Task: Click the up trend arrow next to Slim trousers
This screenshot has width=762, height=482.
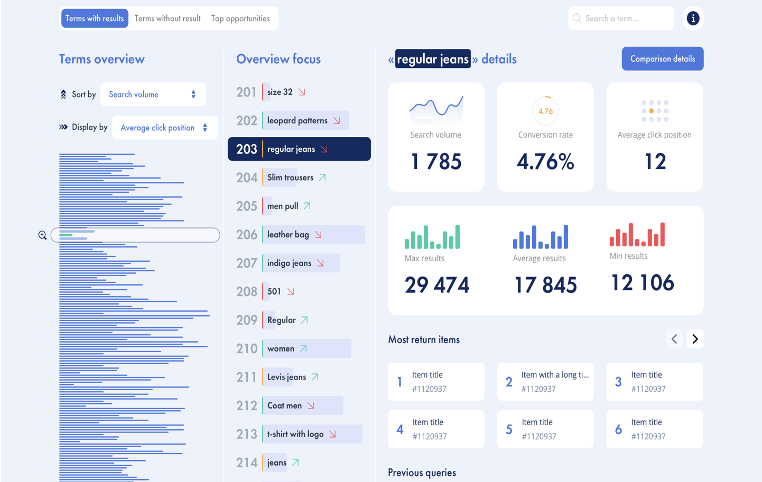Action: 322,177
